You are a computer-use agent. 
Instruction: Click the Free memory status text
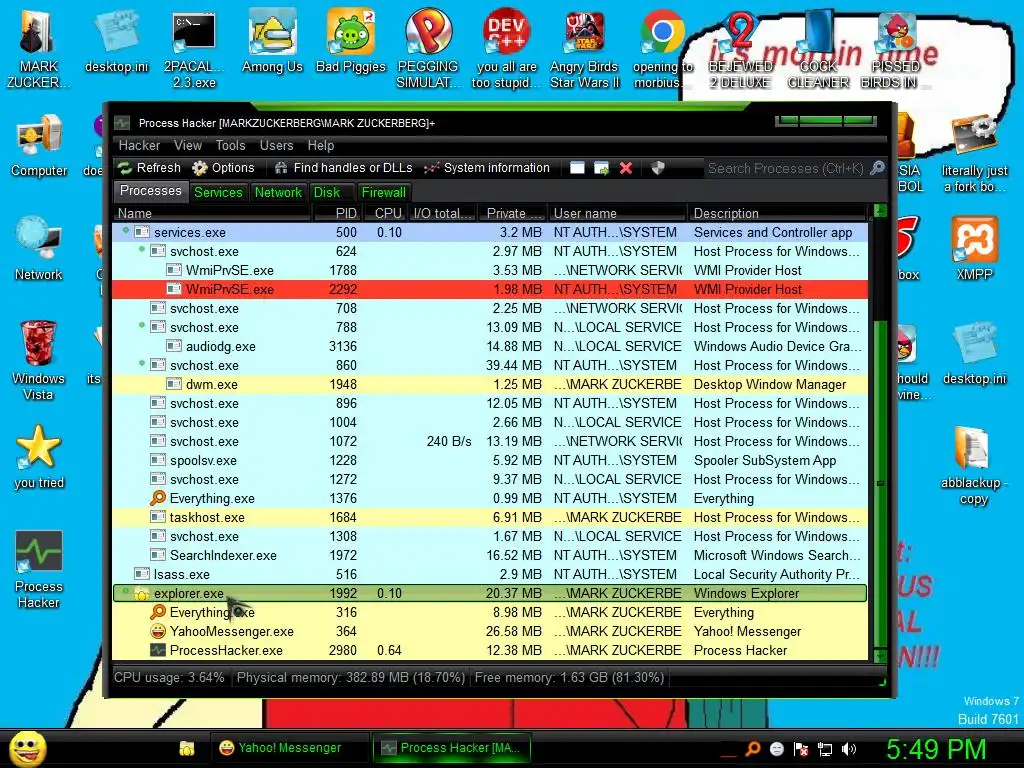pos(569,678)
